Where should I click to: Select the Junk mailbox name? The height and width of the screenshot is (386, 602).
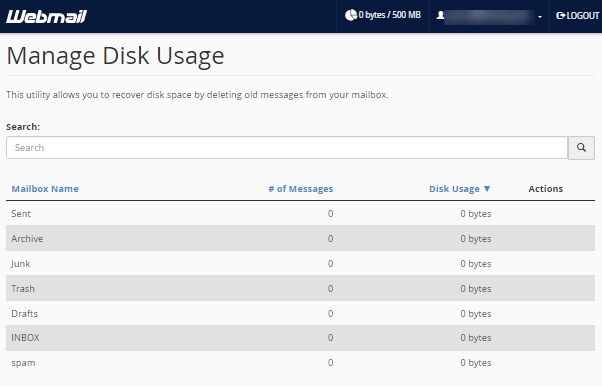tap(20, 263)
